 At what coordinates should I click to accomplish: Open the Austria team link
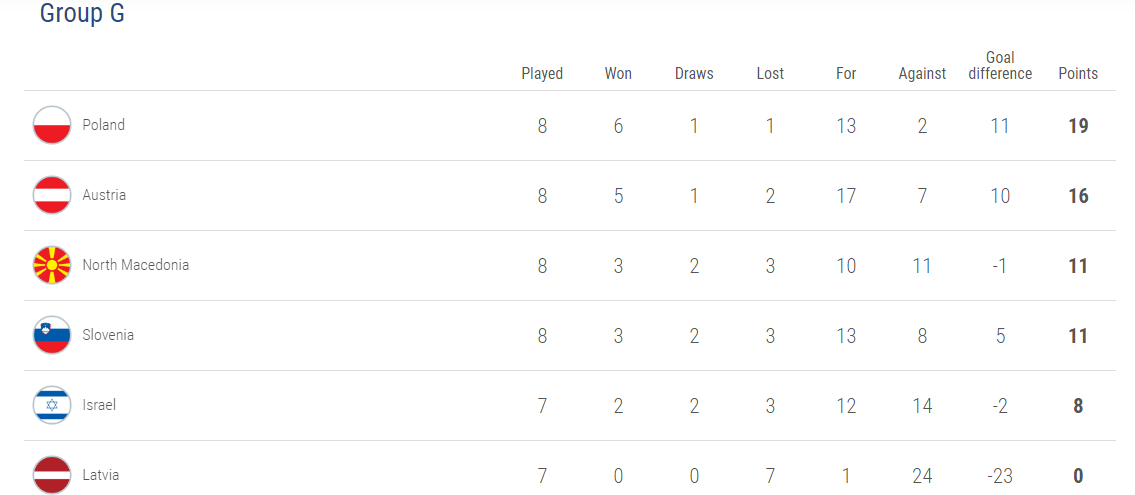[104, 195]
